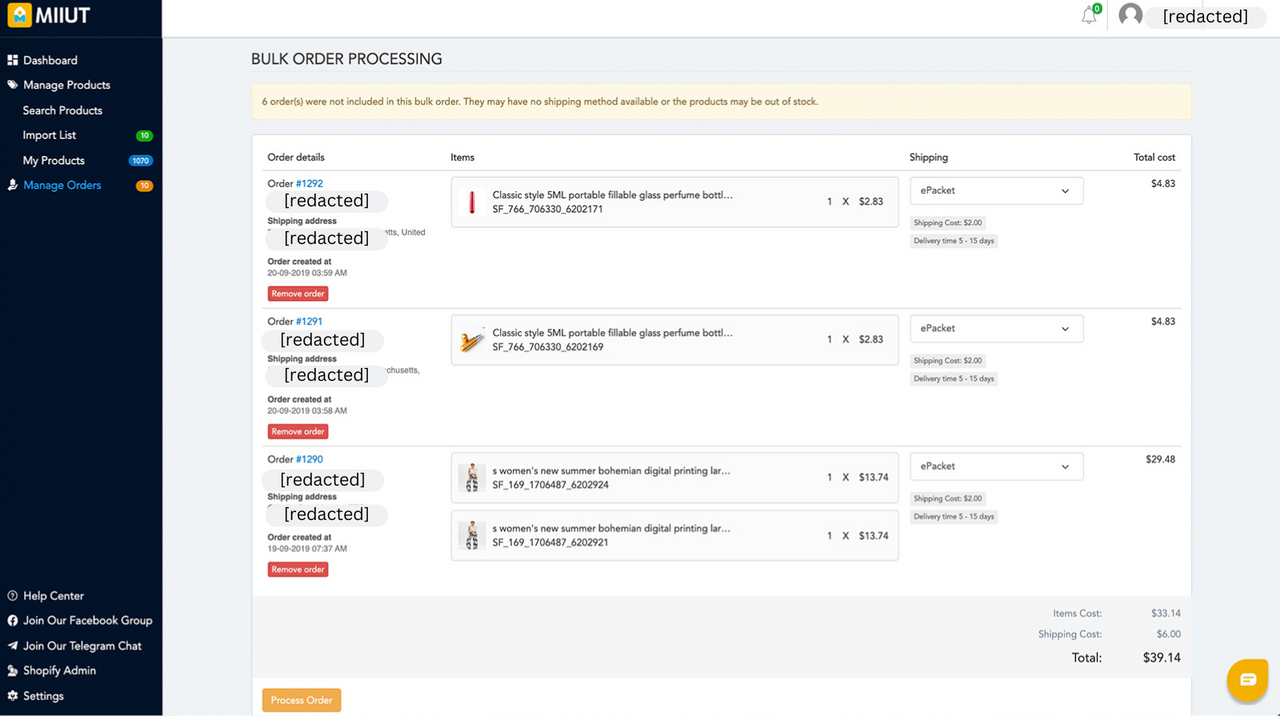1280x720 pixels.
Task: Open the Import List section
Action: point(50,135)
